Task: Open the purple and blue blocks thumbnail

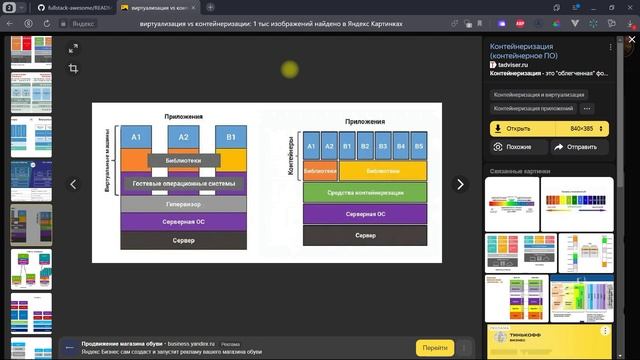Action: point(31,313)
